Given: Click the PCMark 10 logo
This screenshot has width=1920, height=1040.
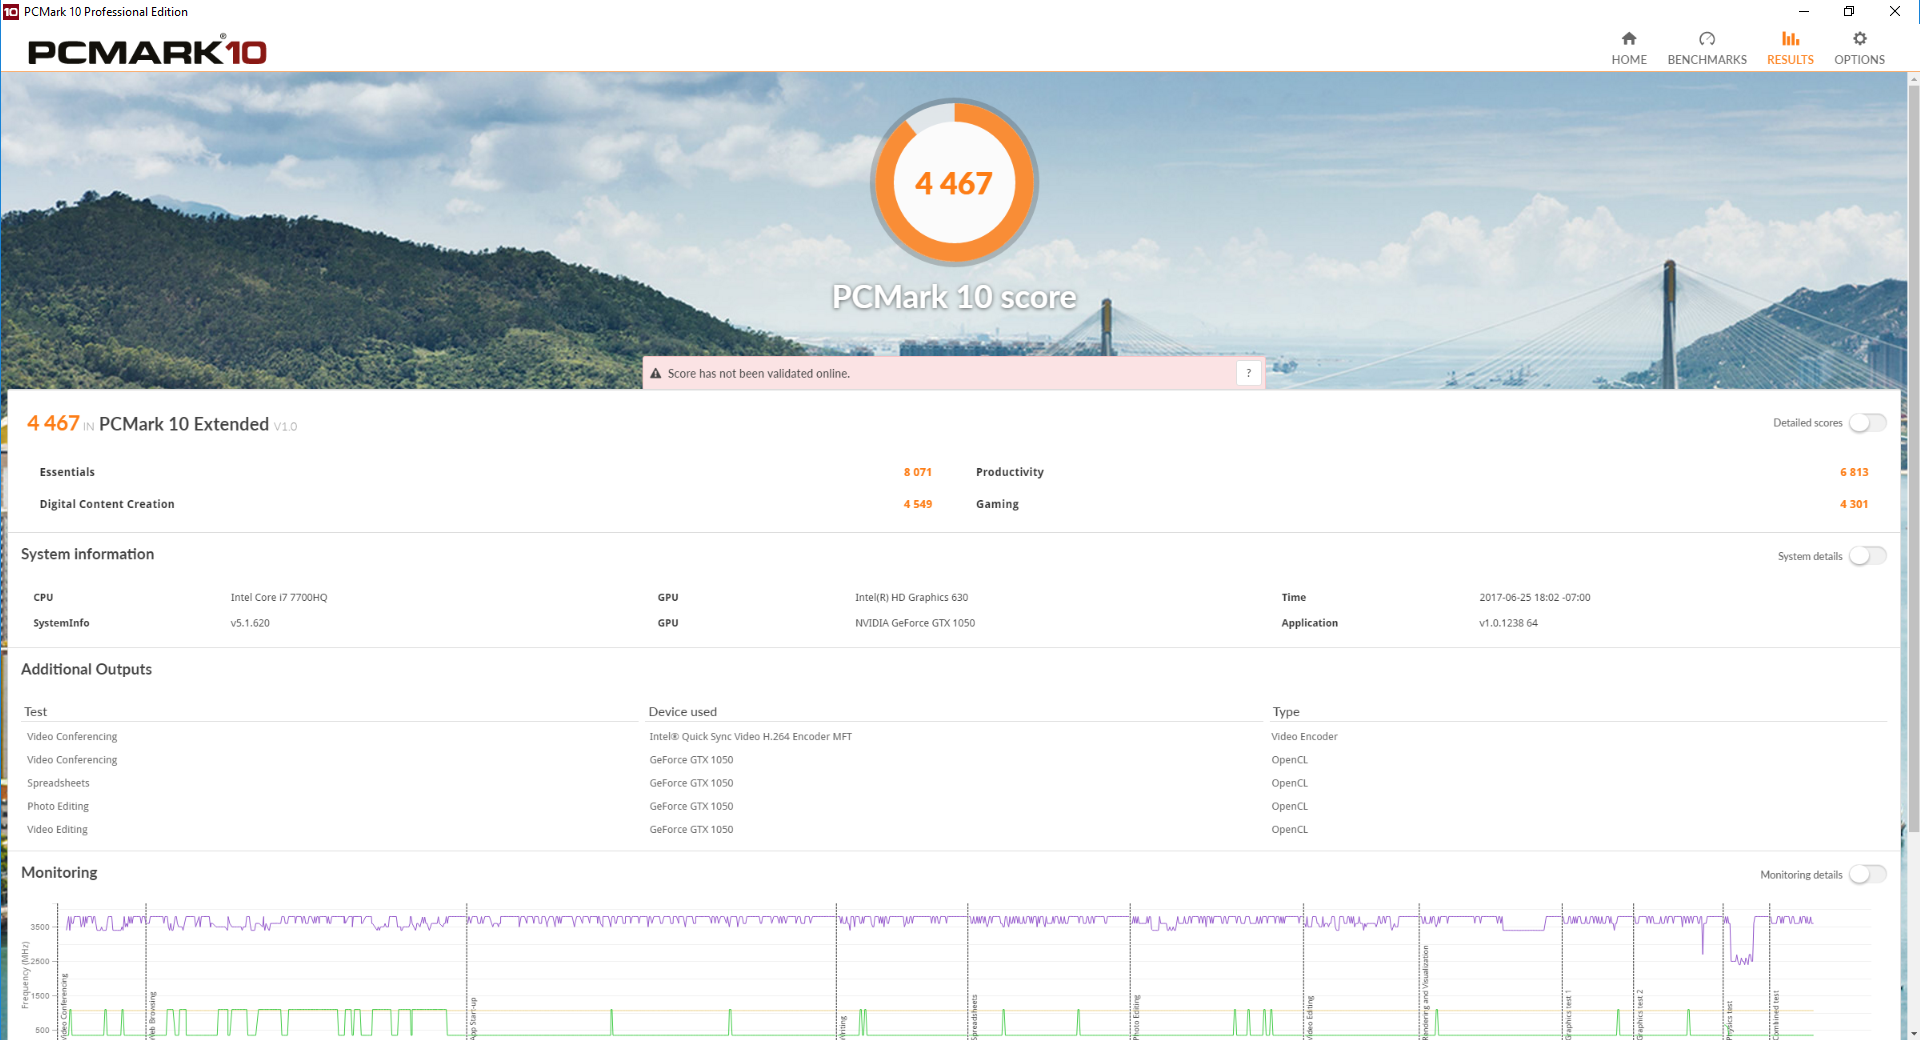Looking at the screenshot, I should pos(147,52).
